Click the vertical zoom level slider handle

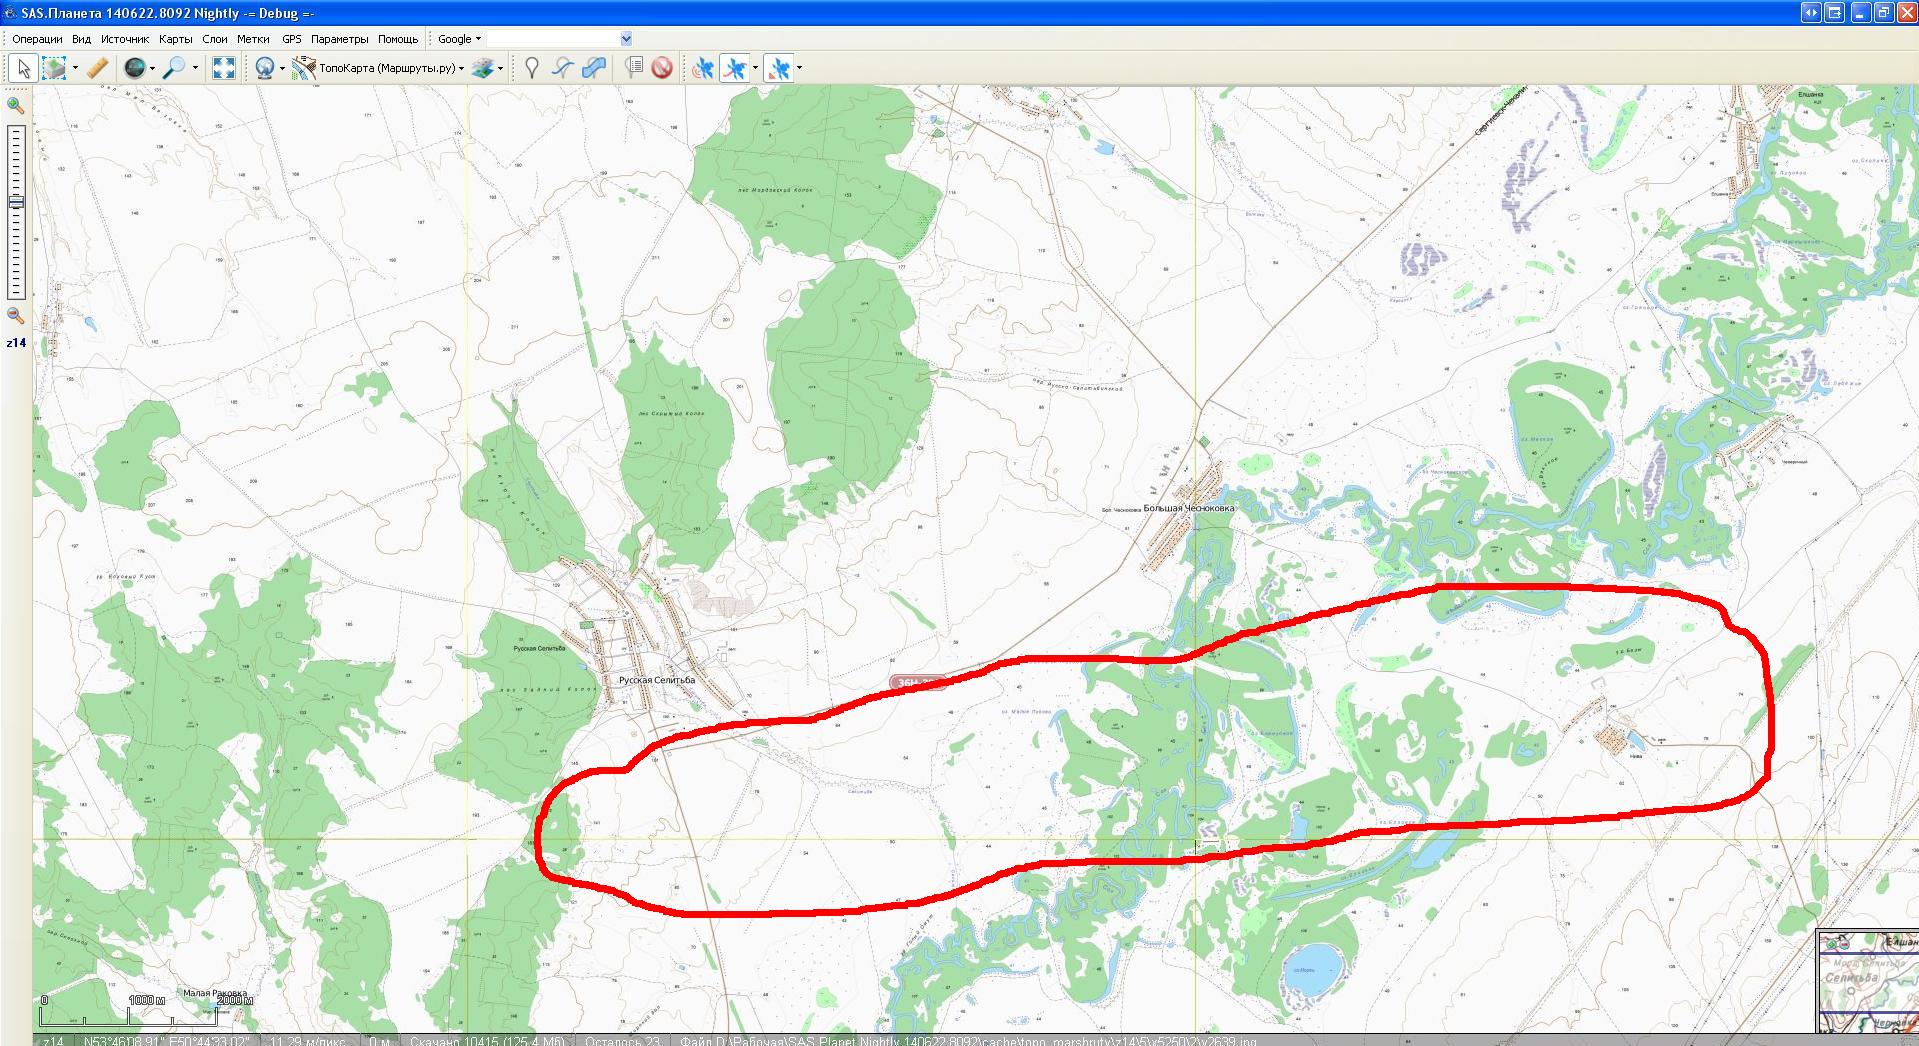tap(16, 203)
